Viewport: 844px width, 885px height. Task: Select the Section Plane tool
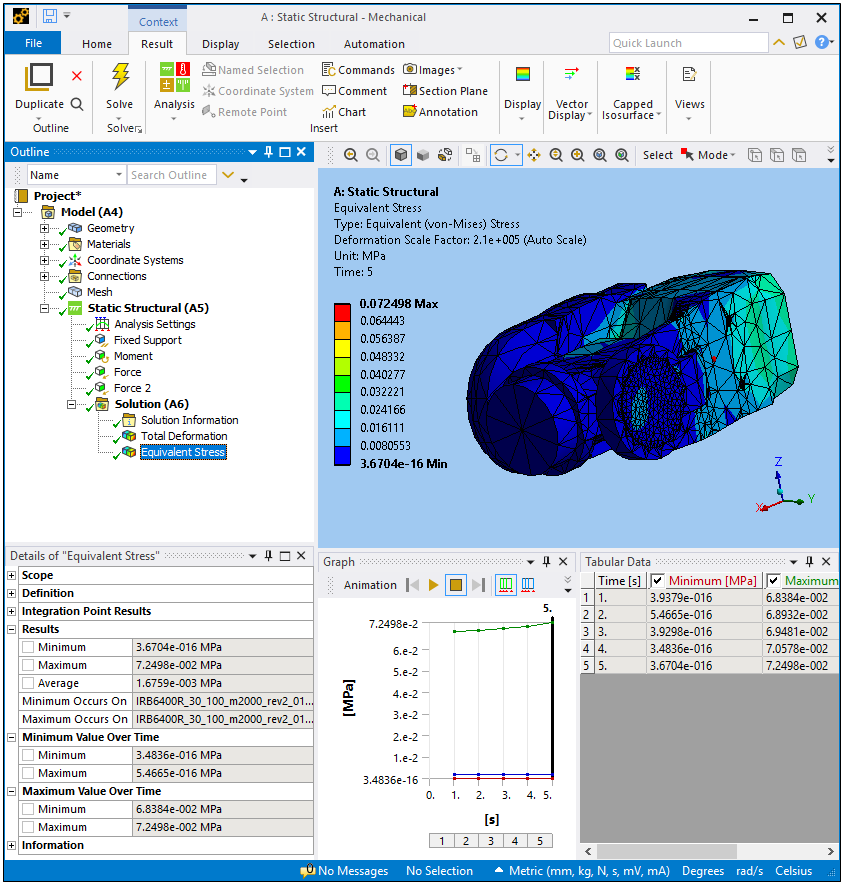point(445,91)
